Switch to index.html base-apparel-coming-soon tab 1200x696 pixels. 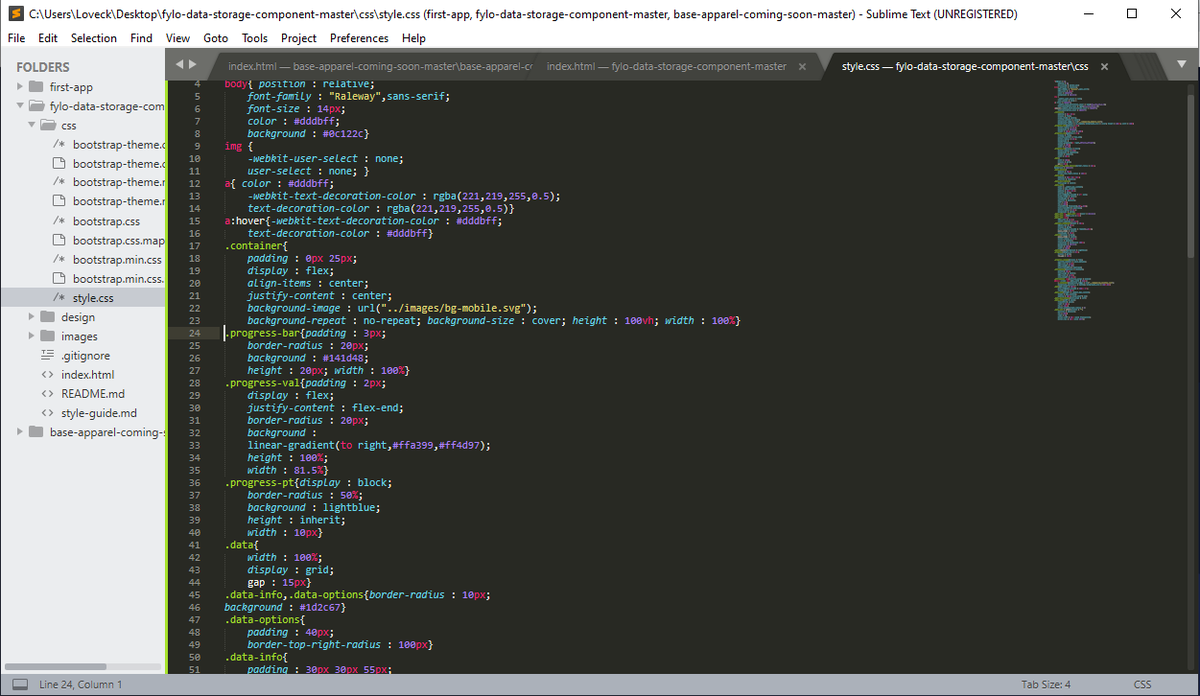(x=379, y=66)
